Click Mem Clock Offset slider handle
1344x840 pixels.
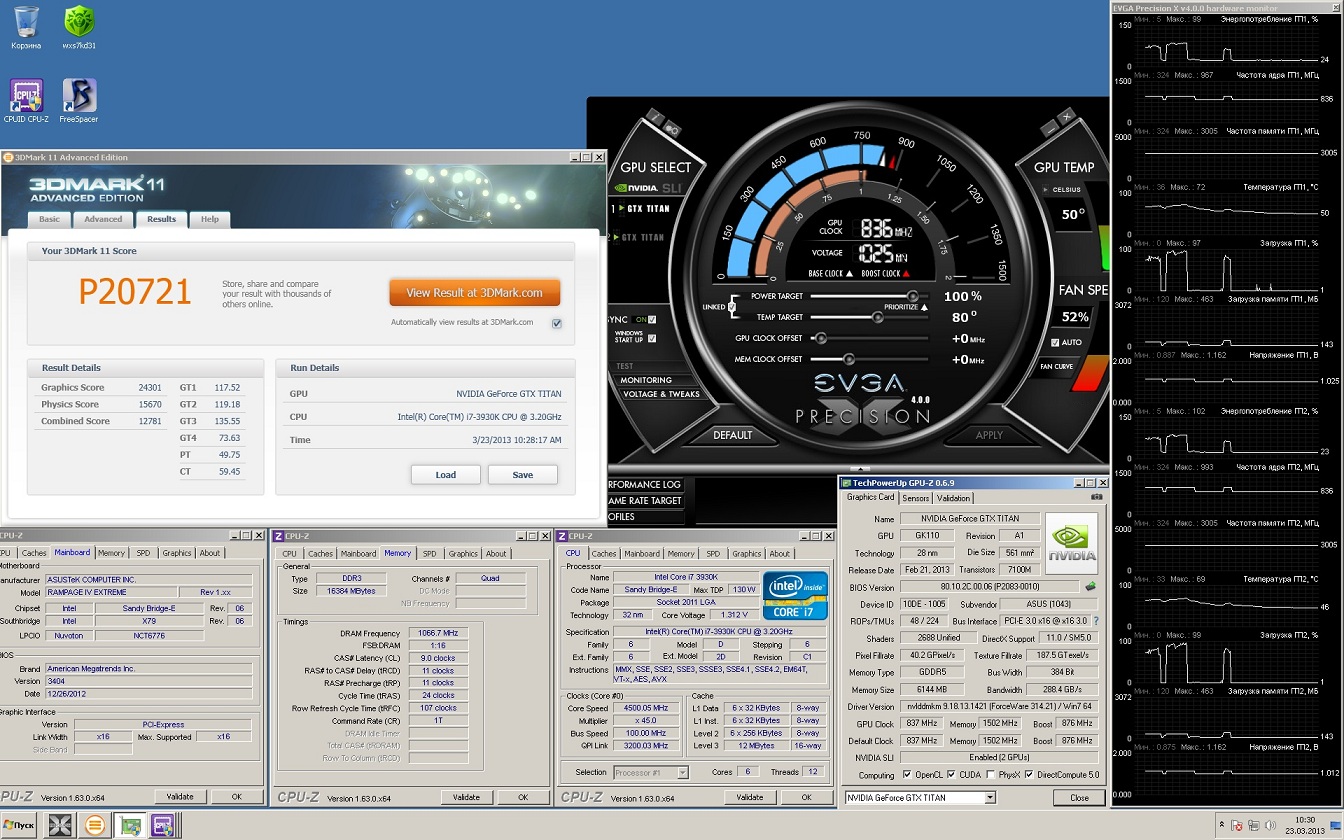coord(849,359)
